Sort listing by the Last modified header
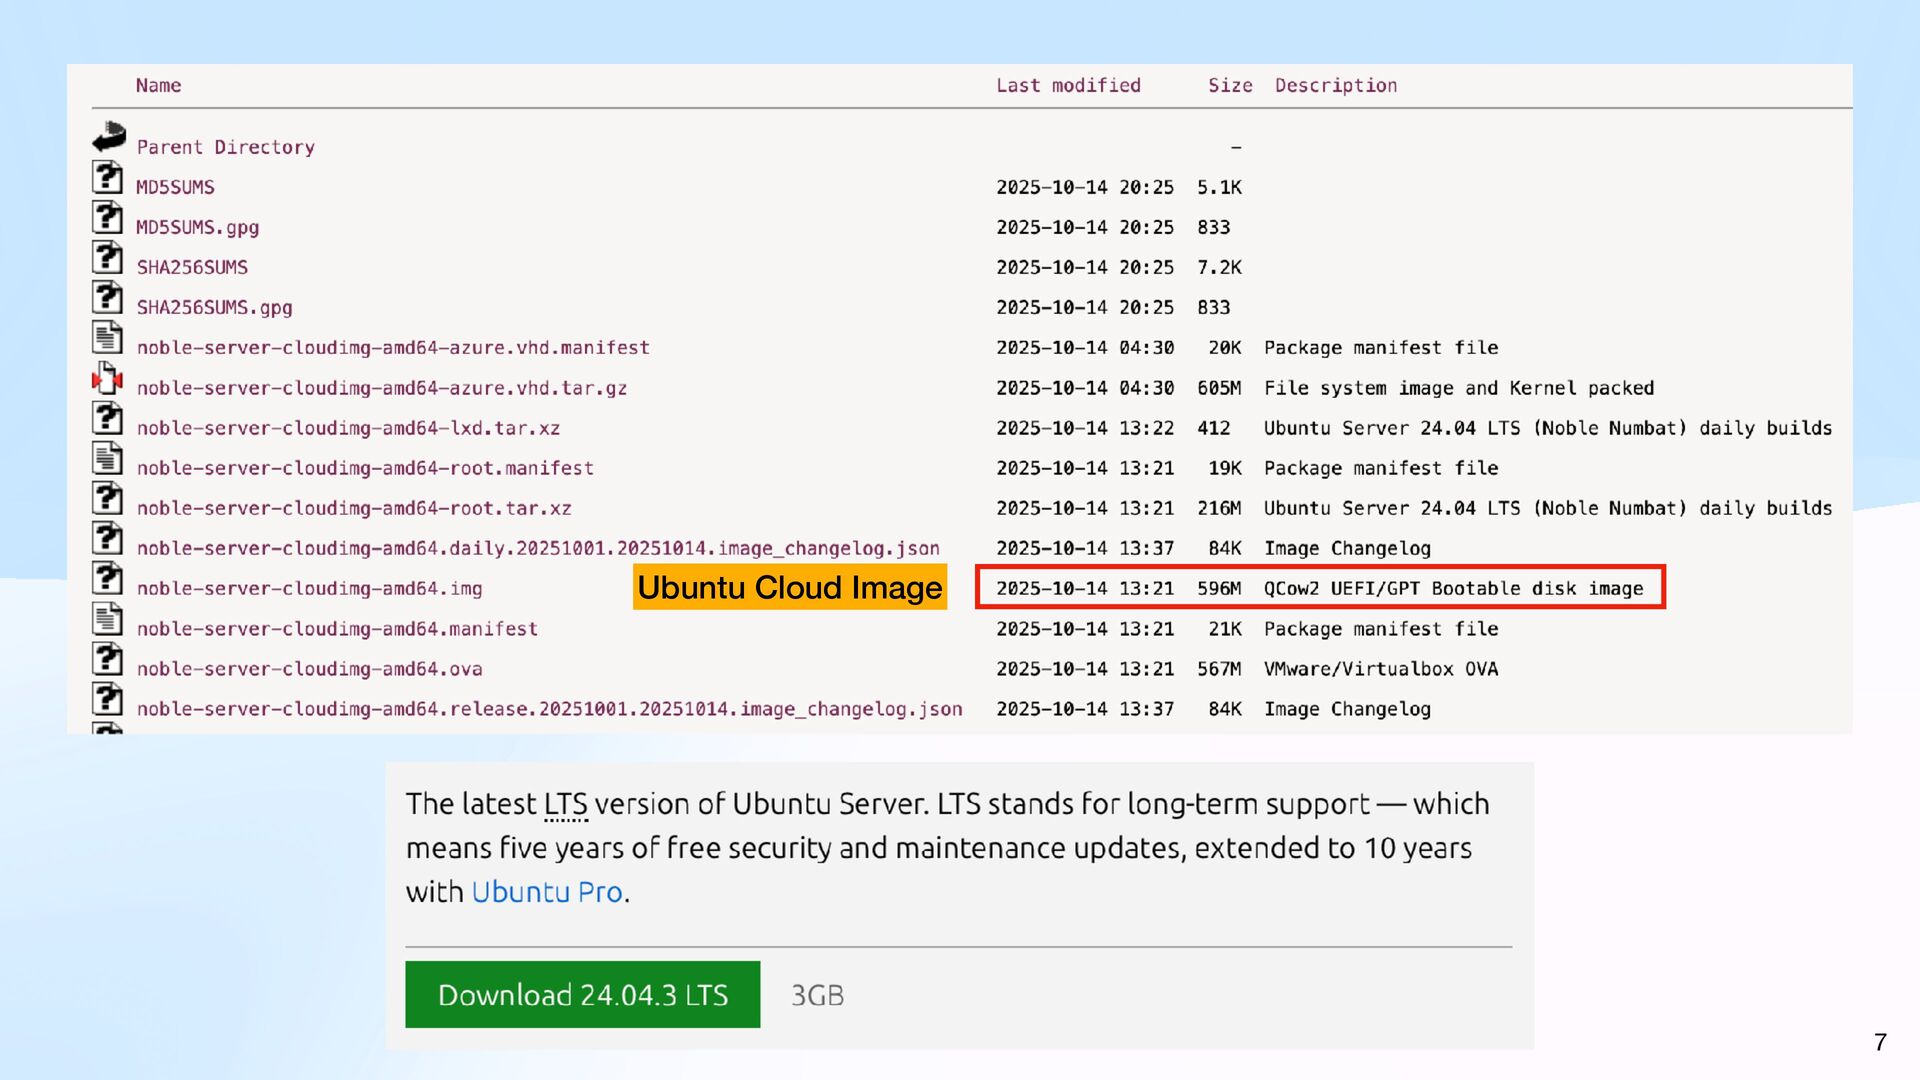 click(x=1068, y=86)
